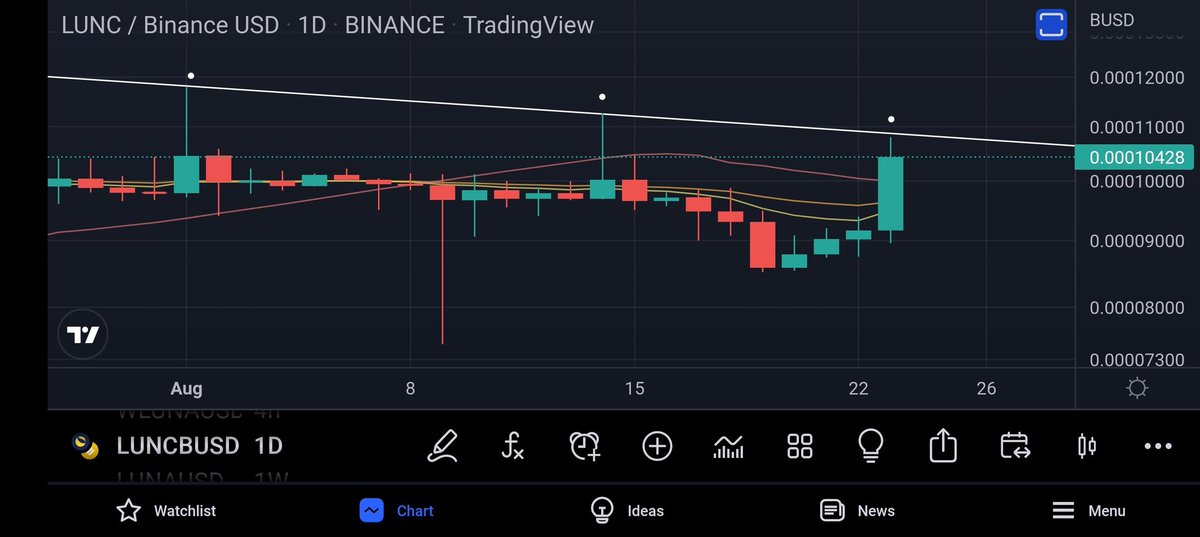1200x537 pixels.
Task: Tap the white dot marker above latest candle
Action: [891, 120]
